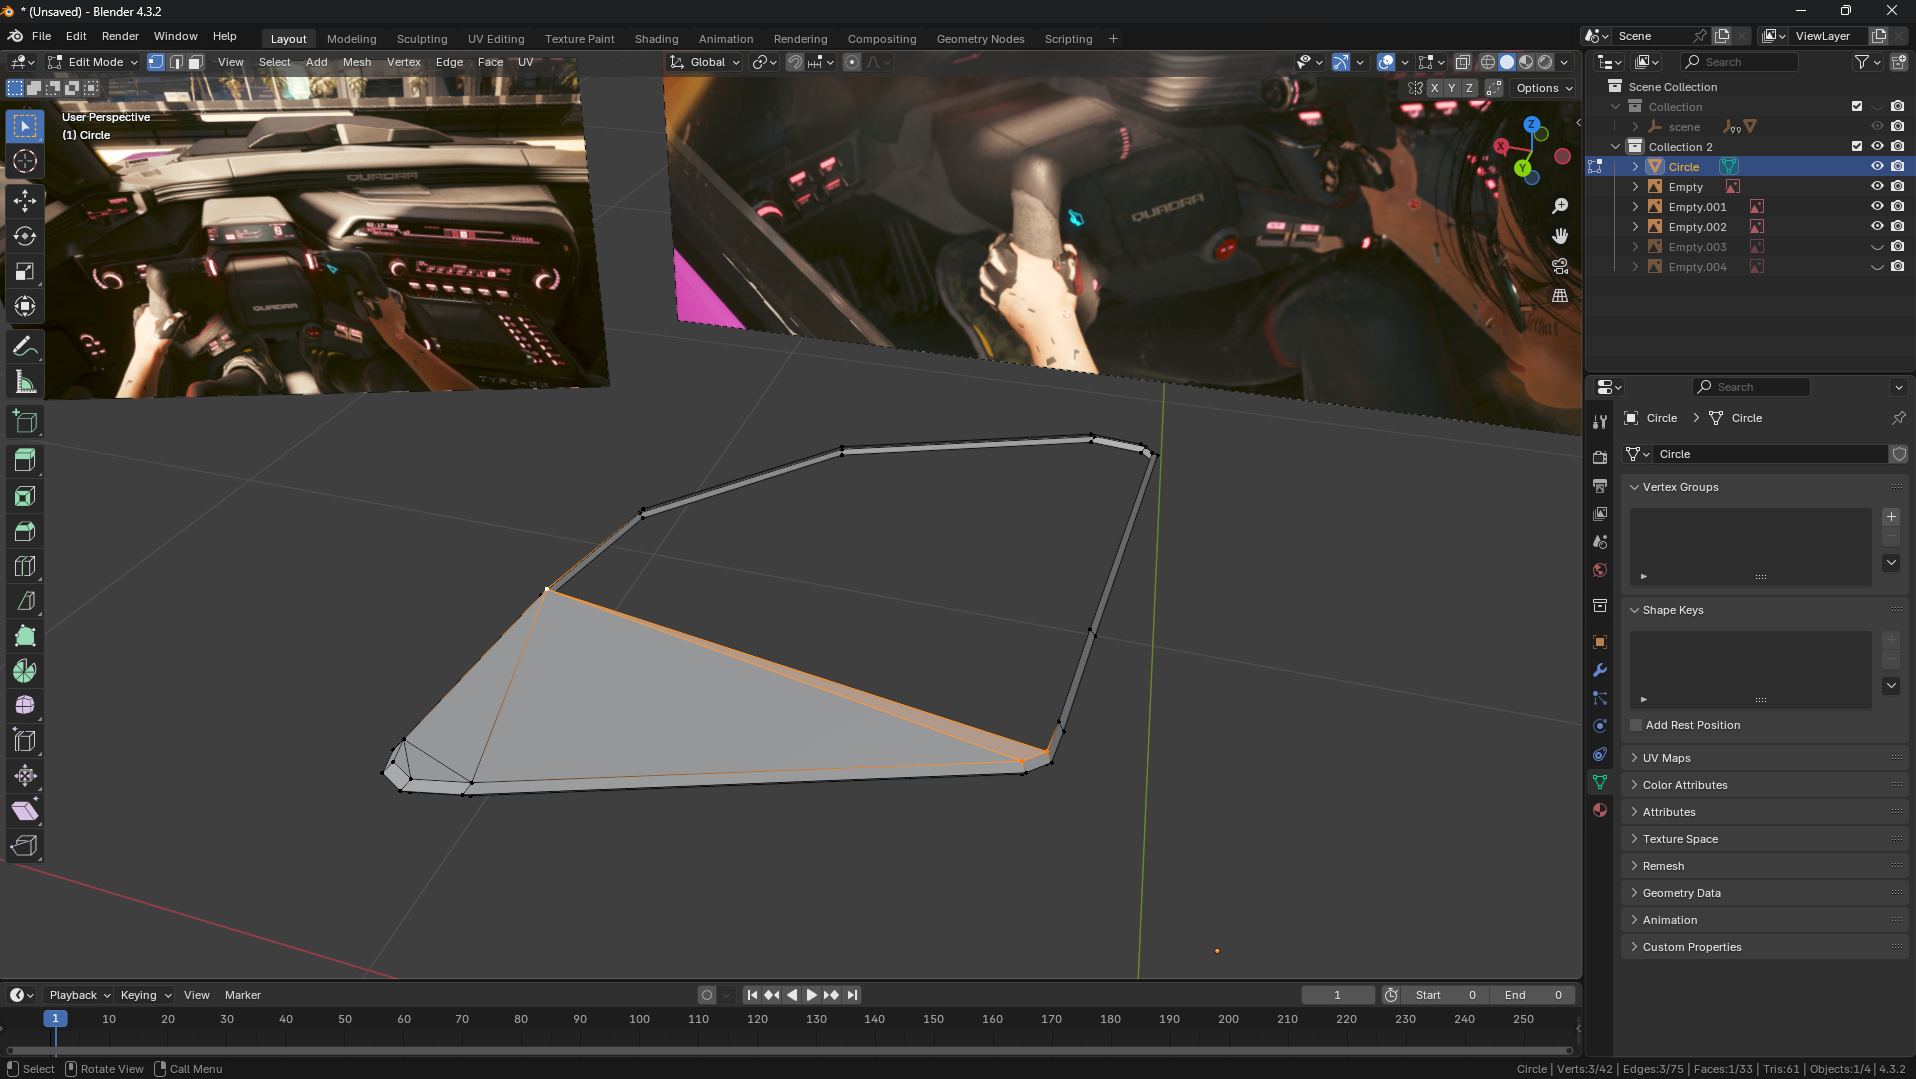Click the viewport zoom magnifier icon
The height and width of the screenshot is (1079, 1916).
pos(1560,206)
